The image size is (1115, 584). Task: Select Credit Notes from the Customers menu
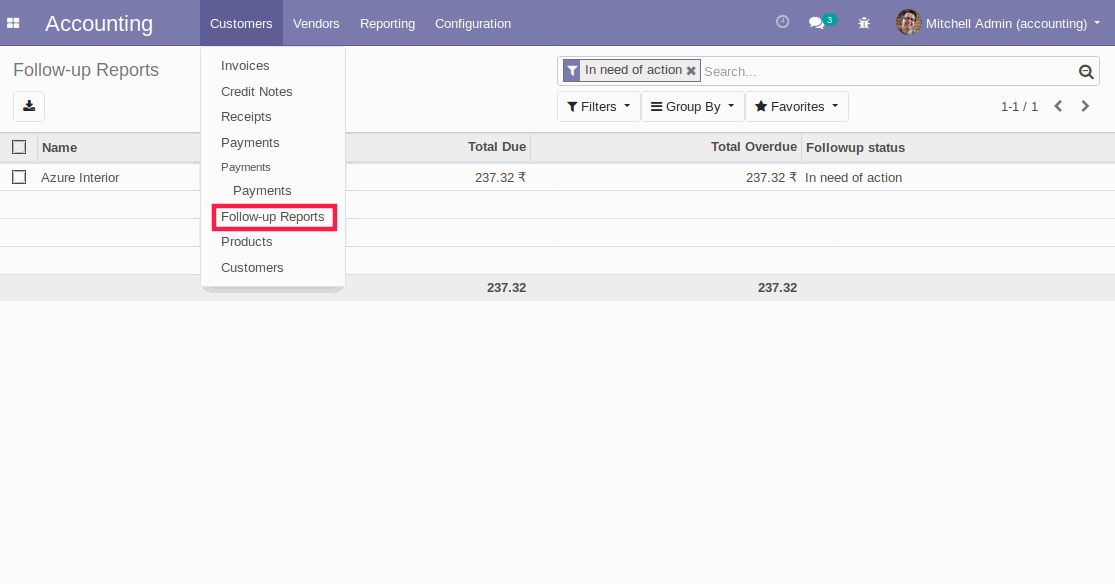click(257, 92)
